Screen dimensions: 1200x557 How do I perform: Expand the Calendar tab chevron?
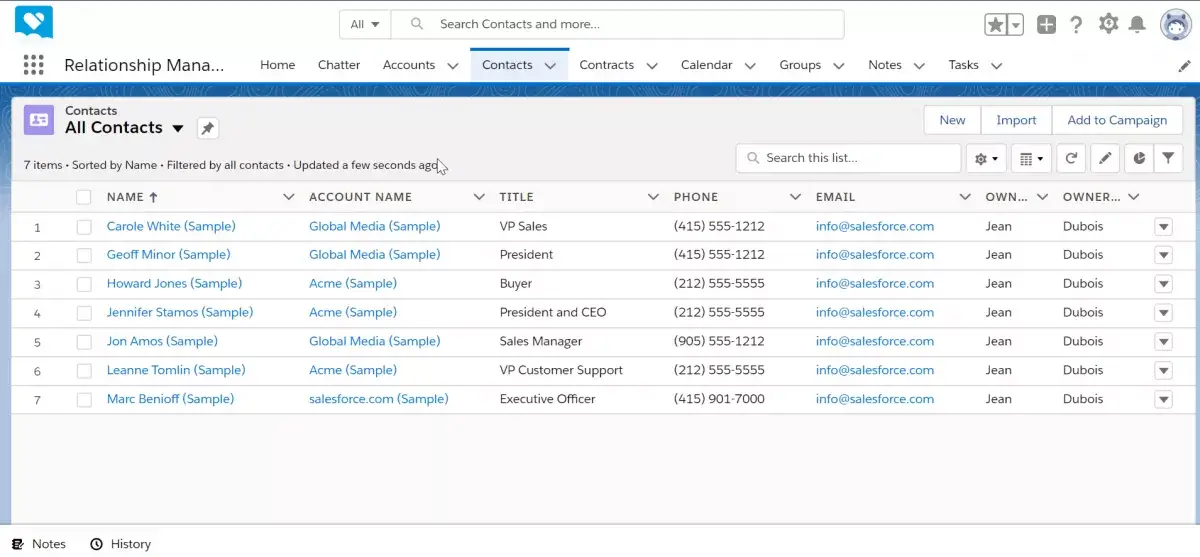[x=750, y=65]
